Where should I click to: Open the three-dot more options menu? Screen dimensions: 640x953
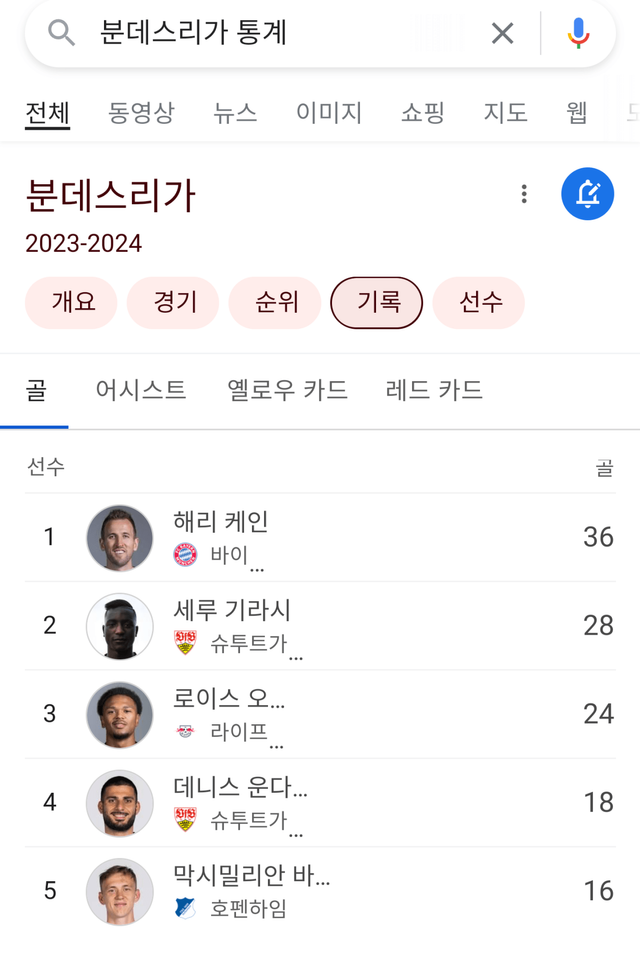pos(524,194)
